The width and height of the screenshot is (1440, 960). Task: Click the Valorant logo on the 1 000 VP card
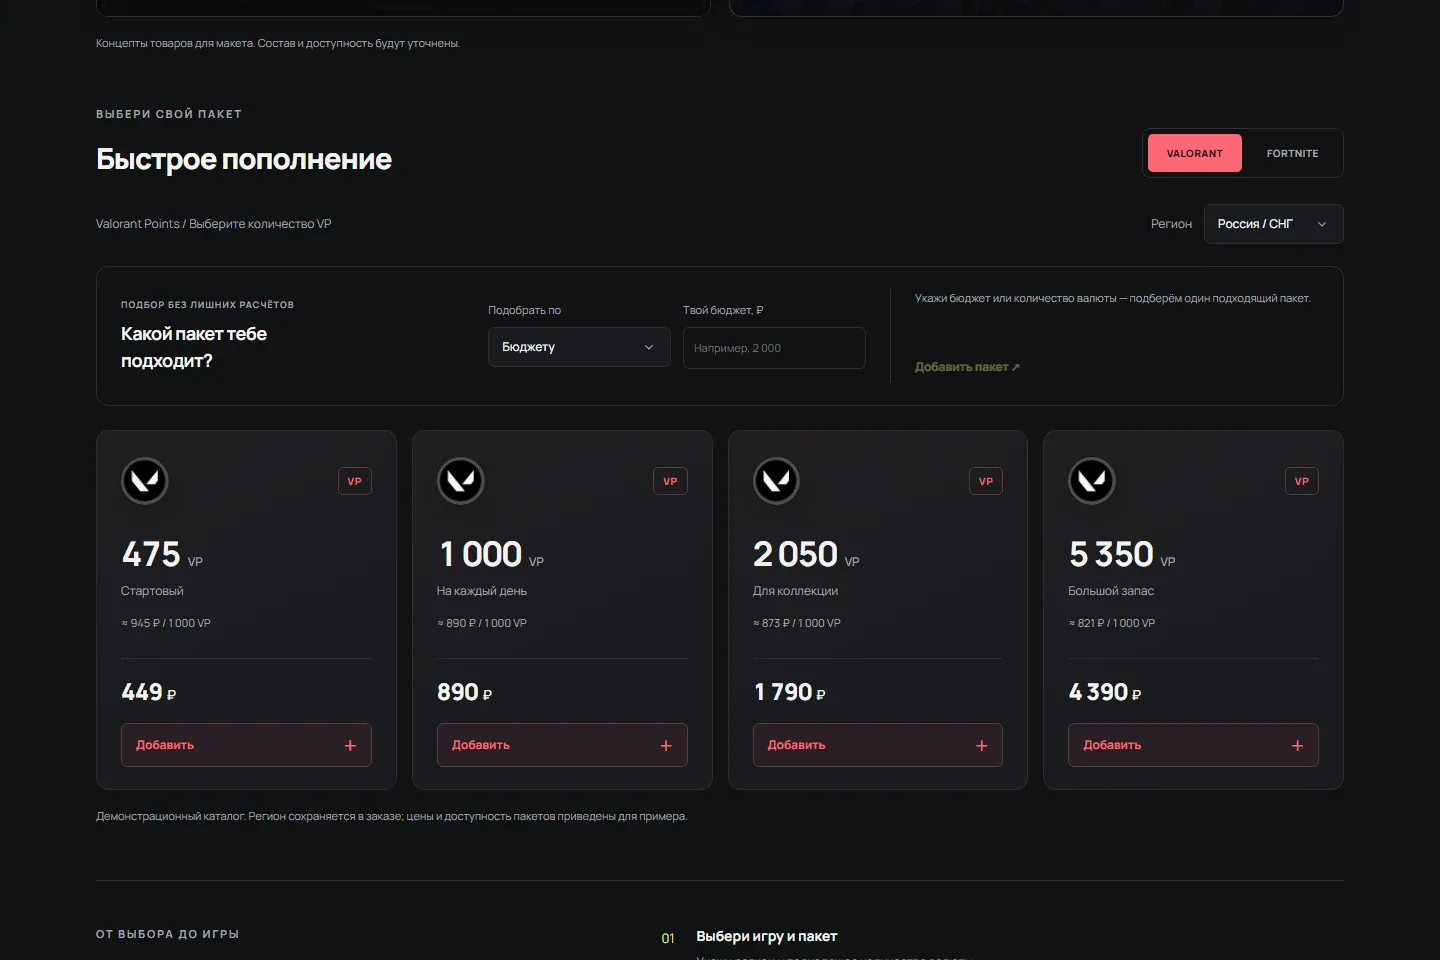click(x=461, y=481)
